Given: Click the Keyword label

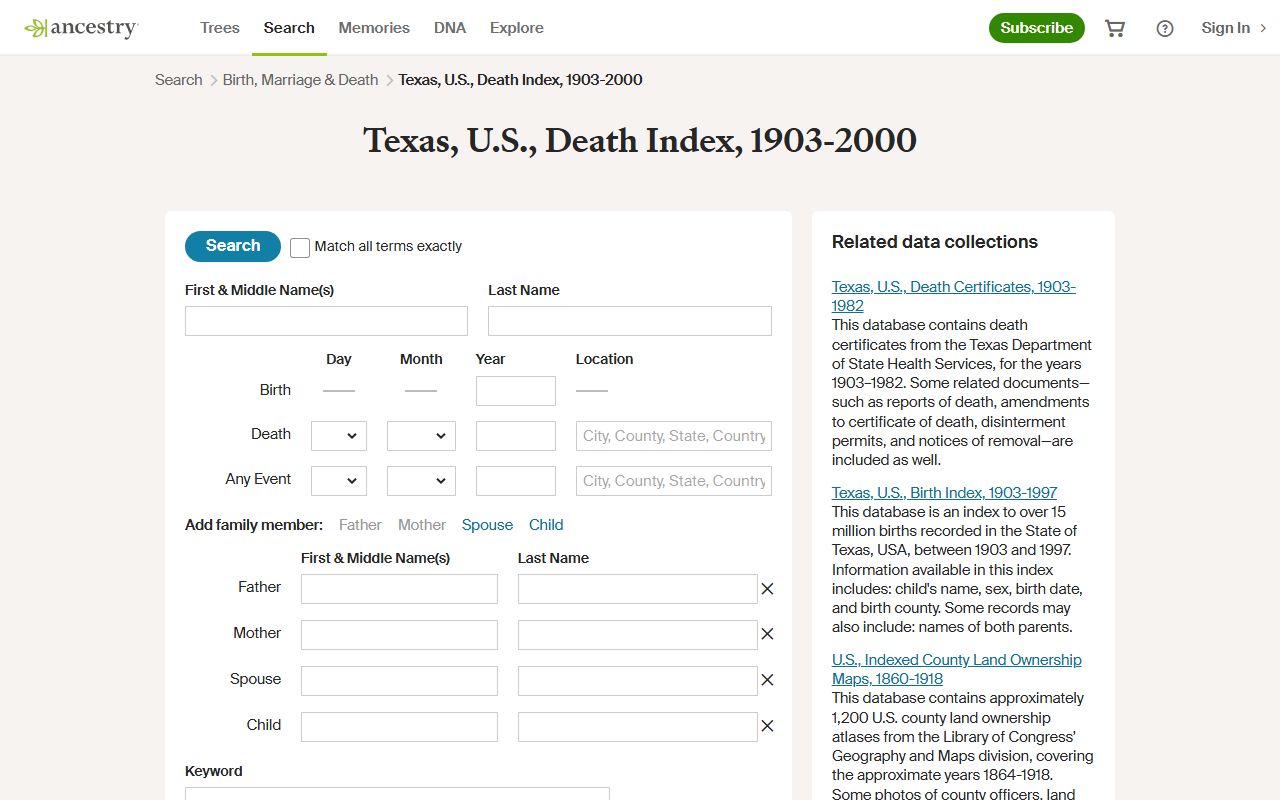Looking at the screenshot, I should click(x=214, y=771).
